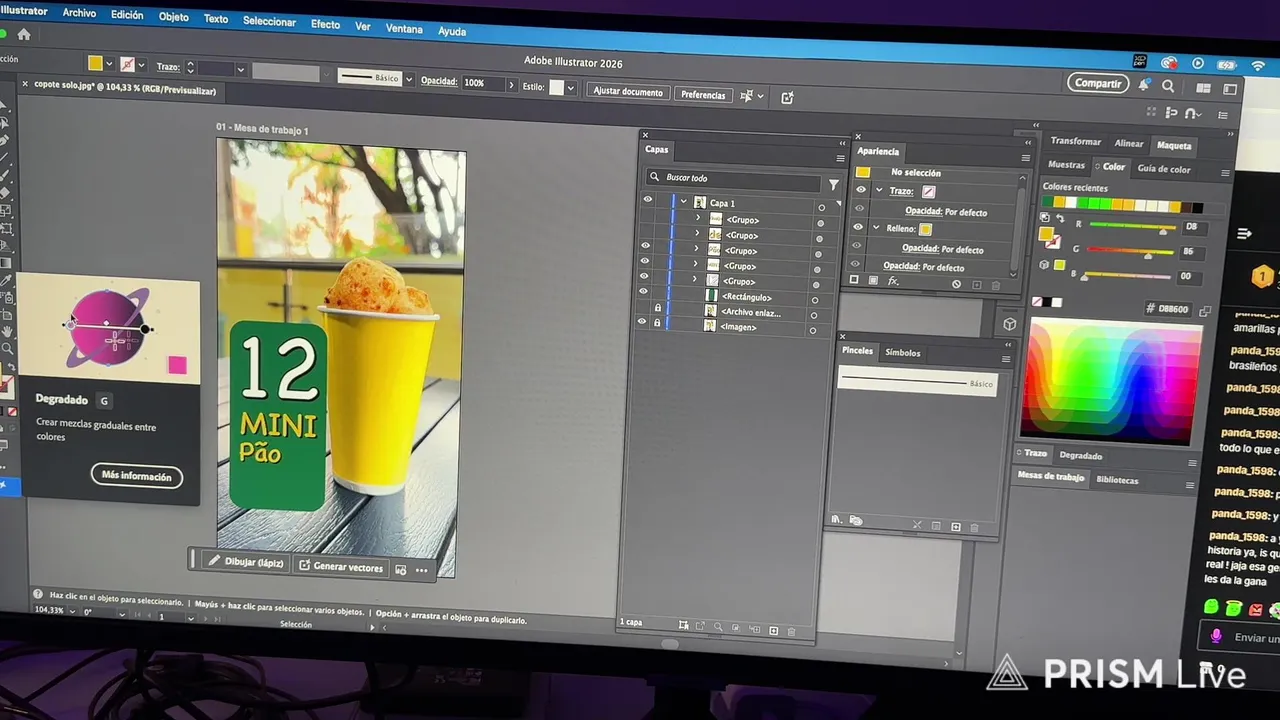Click create new layer icon at Capas panel bottom
1280x720 pixels.
772,631
